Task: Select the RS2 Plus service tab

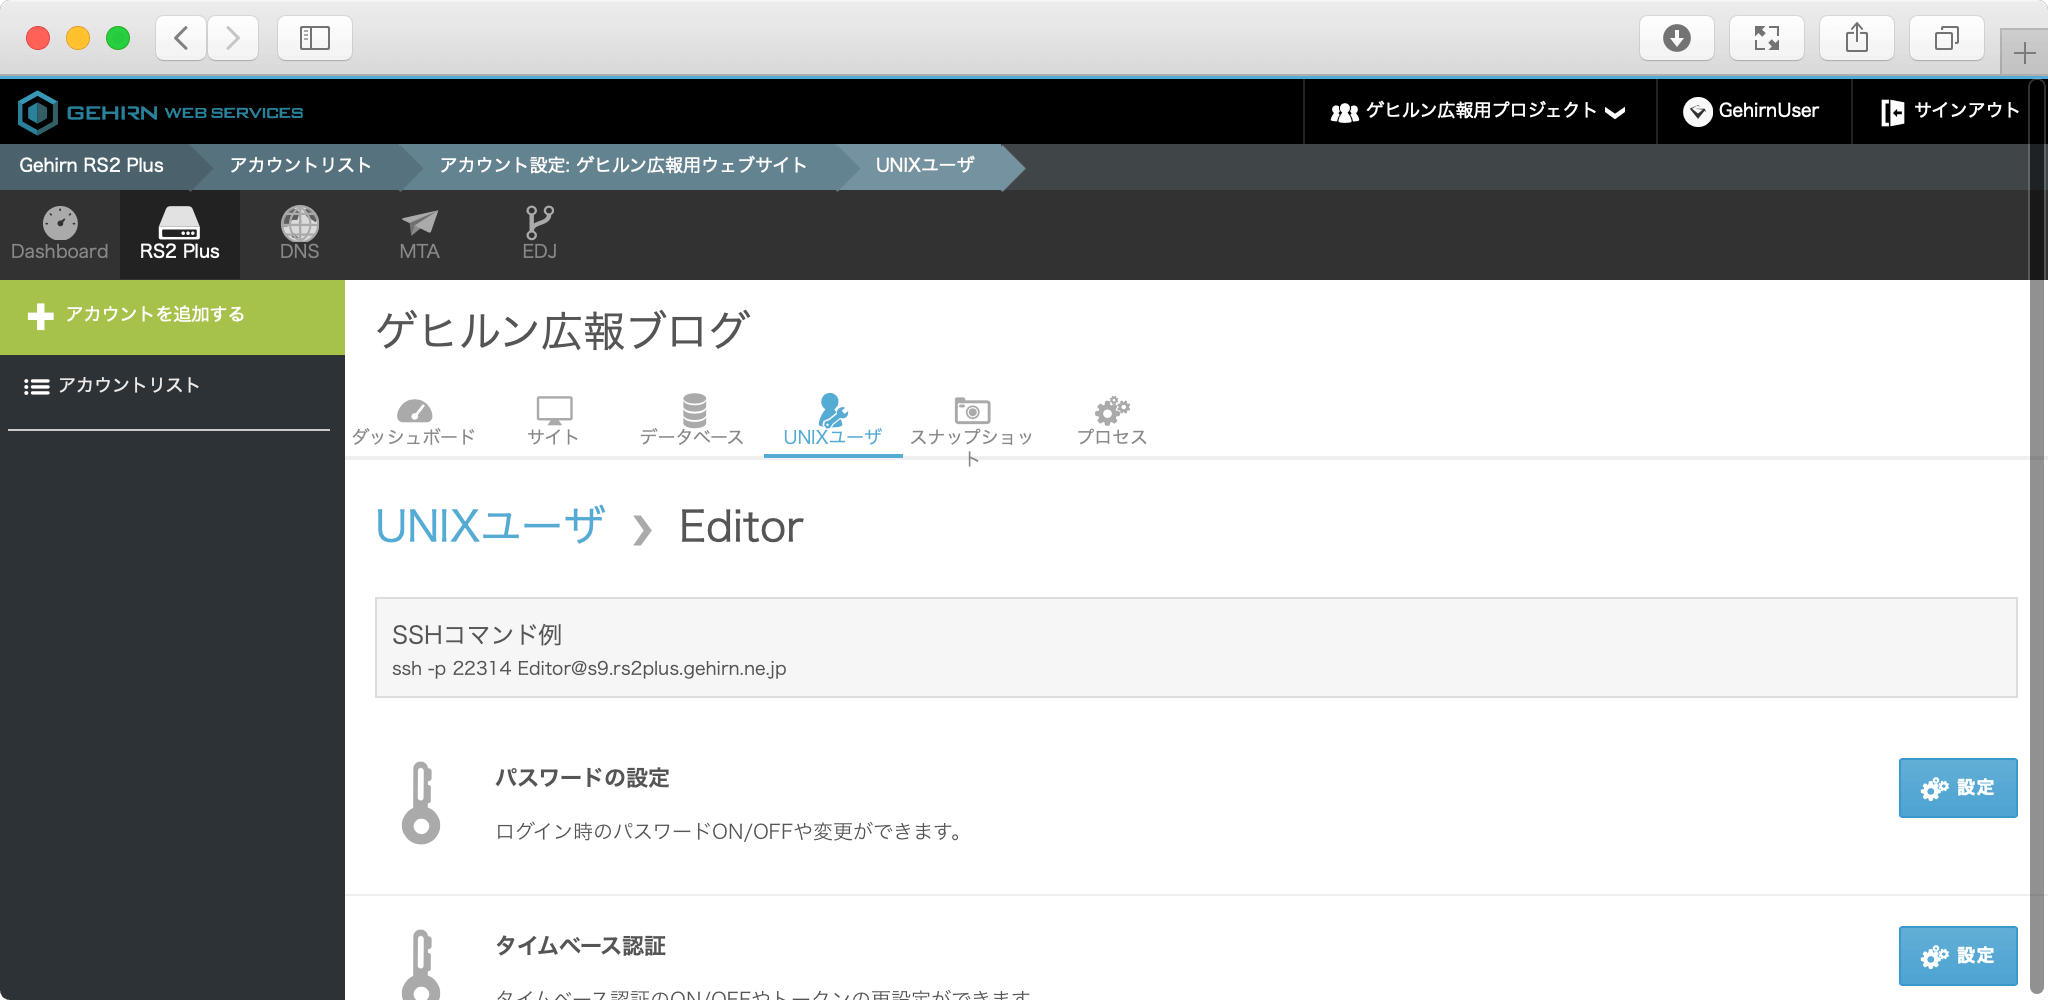Action: click(x=180, y=234)
